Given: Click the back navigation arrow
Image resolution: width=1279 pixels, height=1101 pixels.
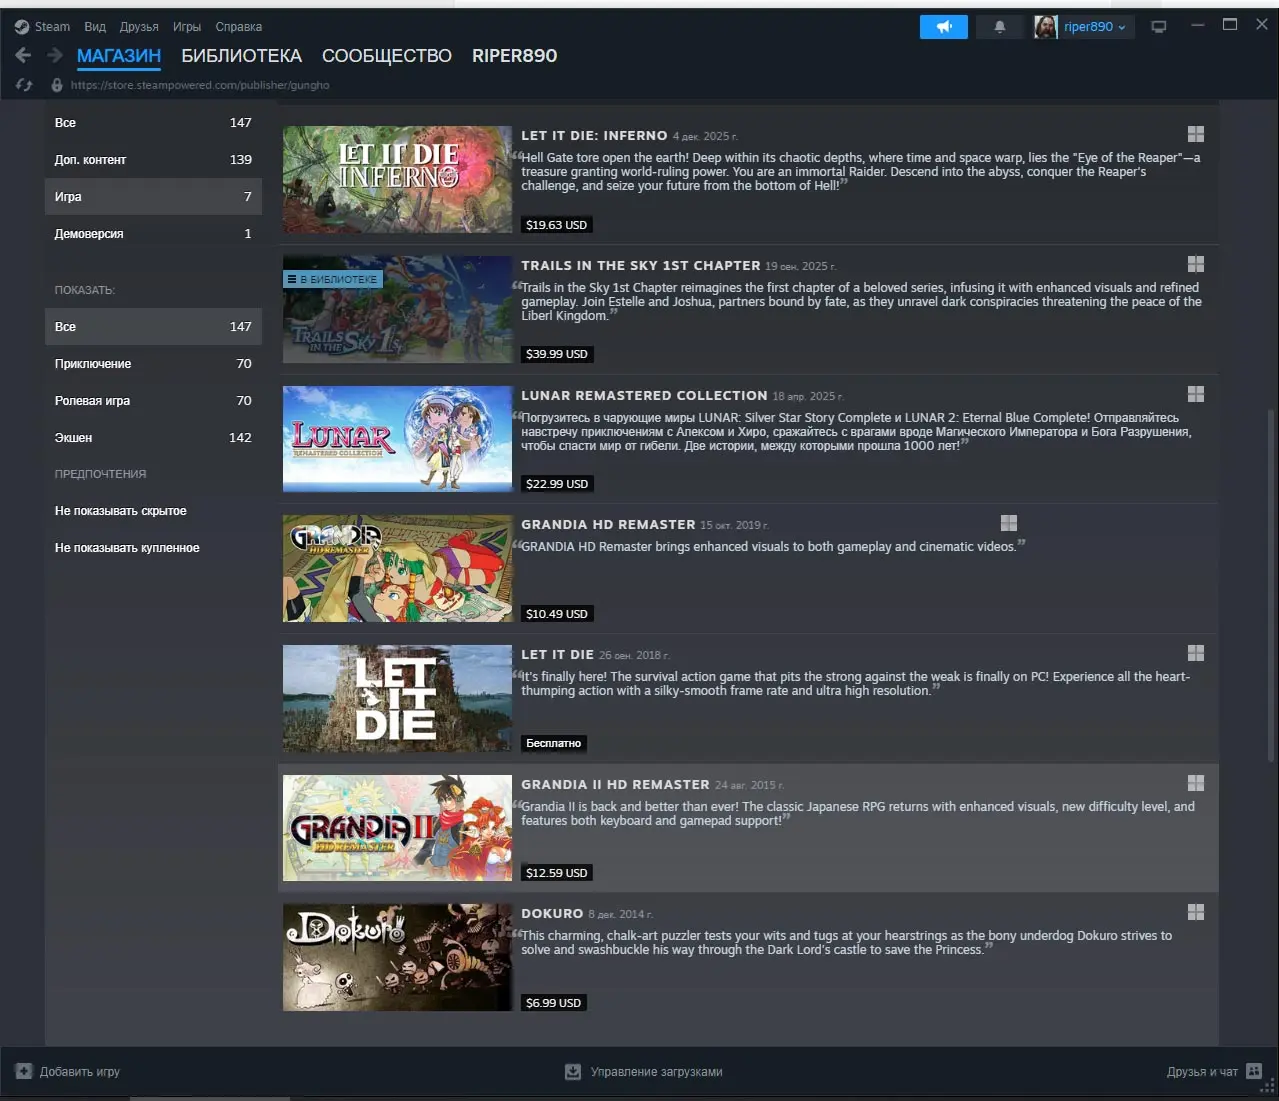Looking at the screenshot, I should pos(23,56).
